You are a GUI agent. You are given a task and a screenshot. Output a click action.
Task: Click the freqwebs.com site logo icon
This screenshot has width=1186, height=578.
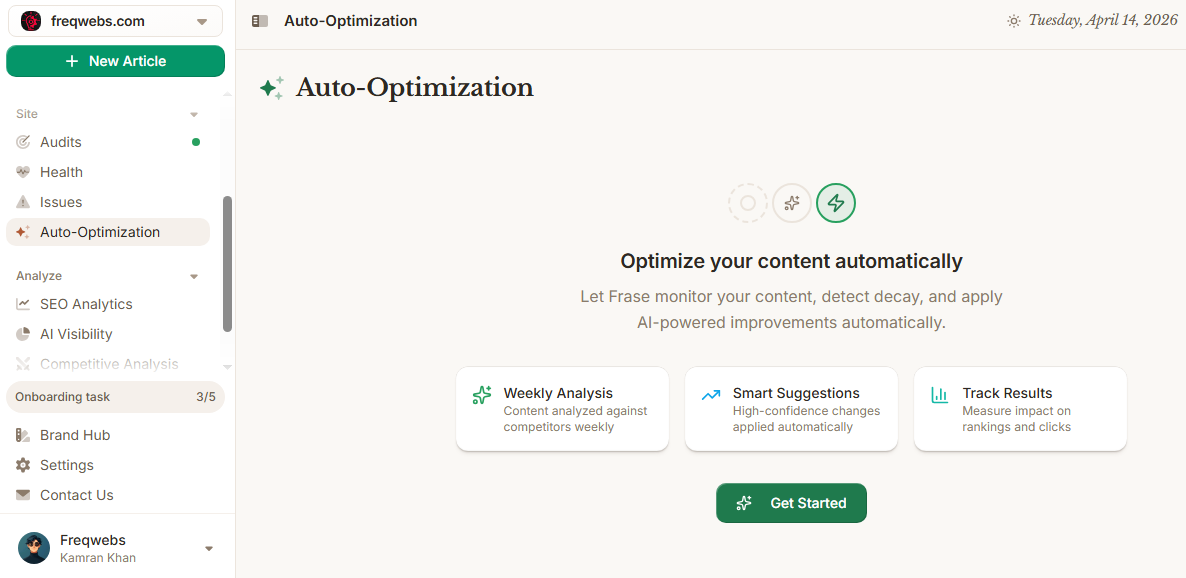tap(31, 21)
